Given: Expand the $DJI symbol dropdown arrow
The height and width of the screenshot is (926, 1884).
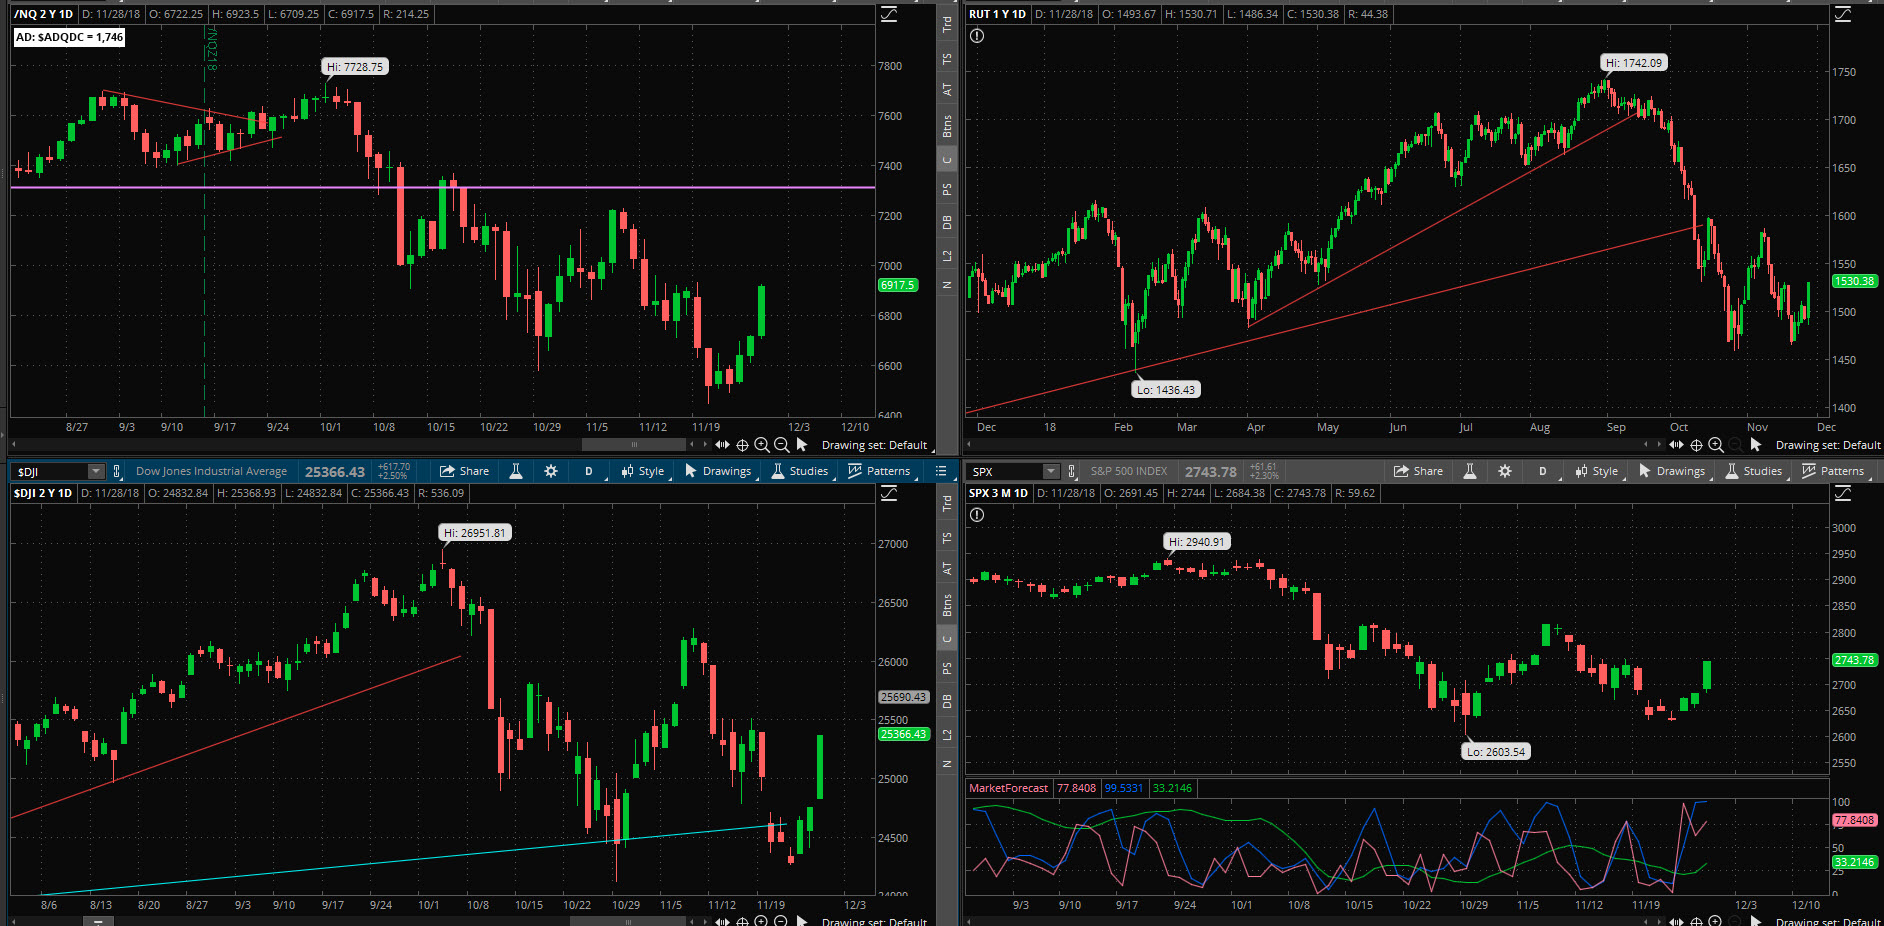Looking at the screenshot, I should pyautogui.click(x=96, y=471).
